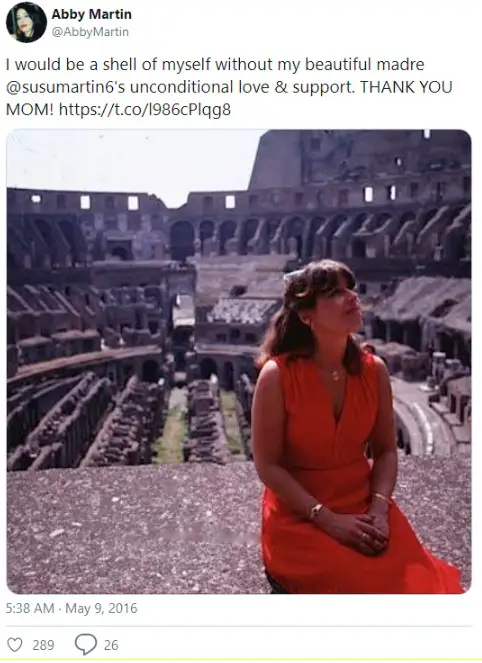Open the Abby Martin display name

91,14
